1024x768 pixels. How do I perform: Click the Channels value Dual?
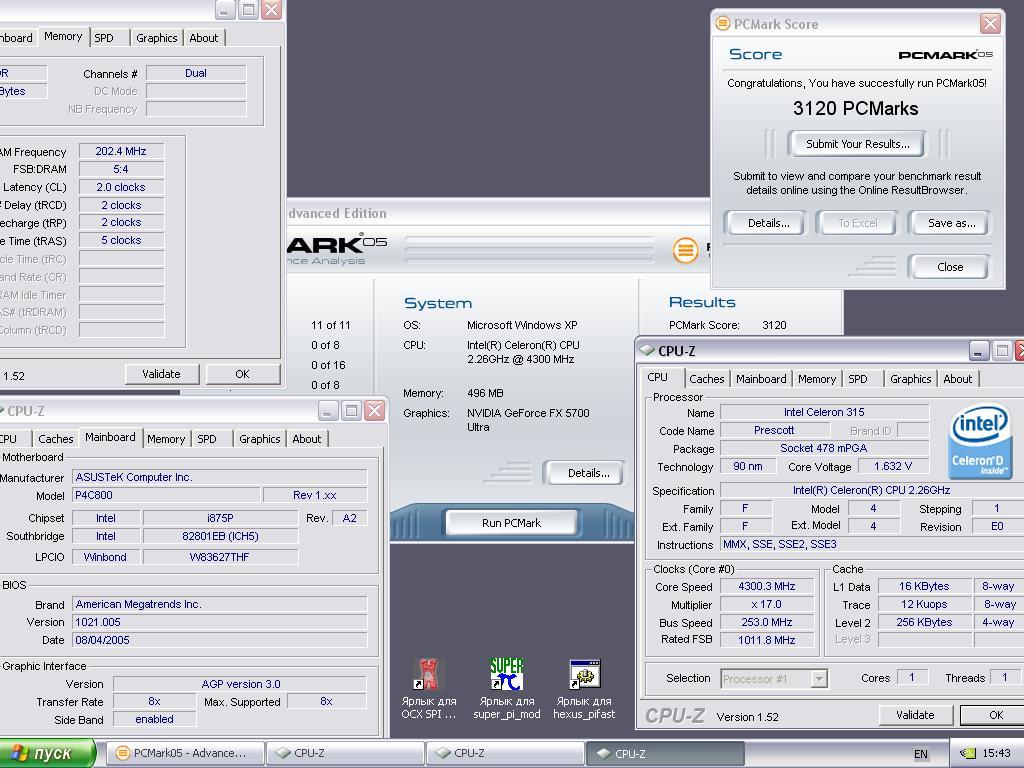pos(195,73)
